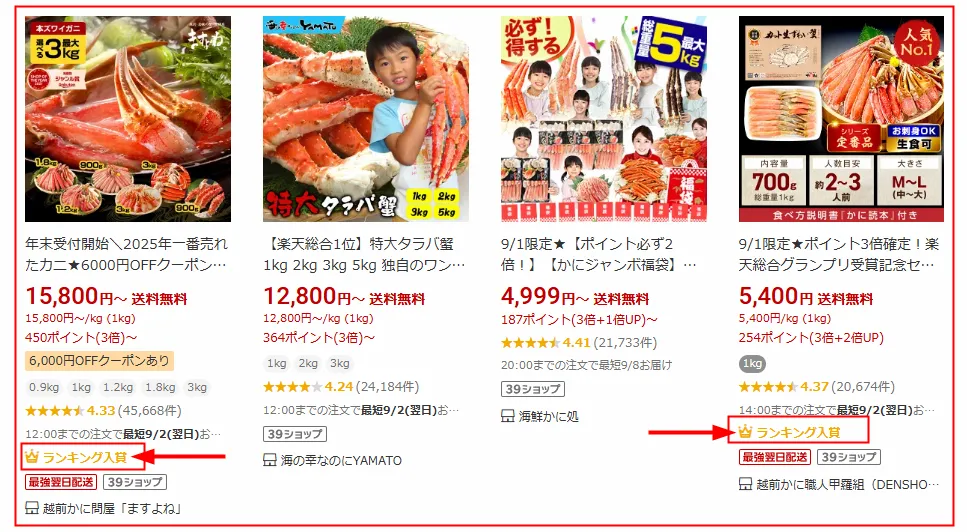Click crown icon under the 15,800円 crab listing
The height and width of the screenshot is (532, 967).
coord(31,457)
